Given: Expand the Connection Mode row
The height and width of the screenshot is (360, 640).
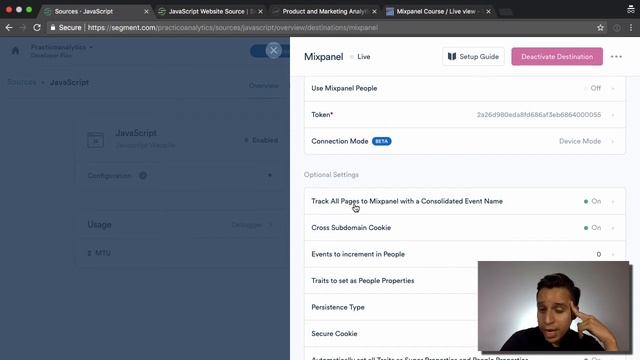Looking at the screenshot, I should [464, 141].
